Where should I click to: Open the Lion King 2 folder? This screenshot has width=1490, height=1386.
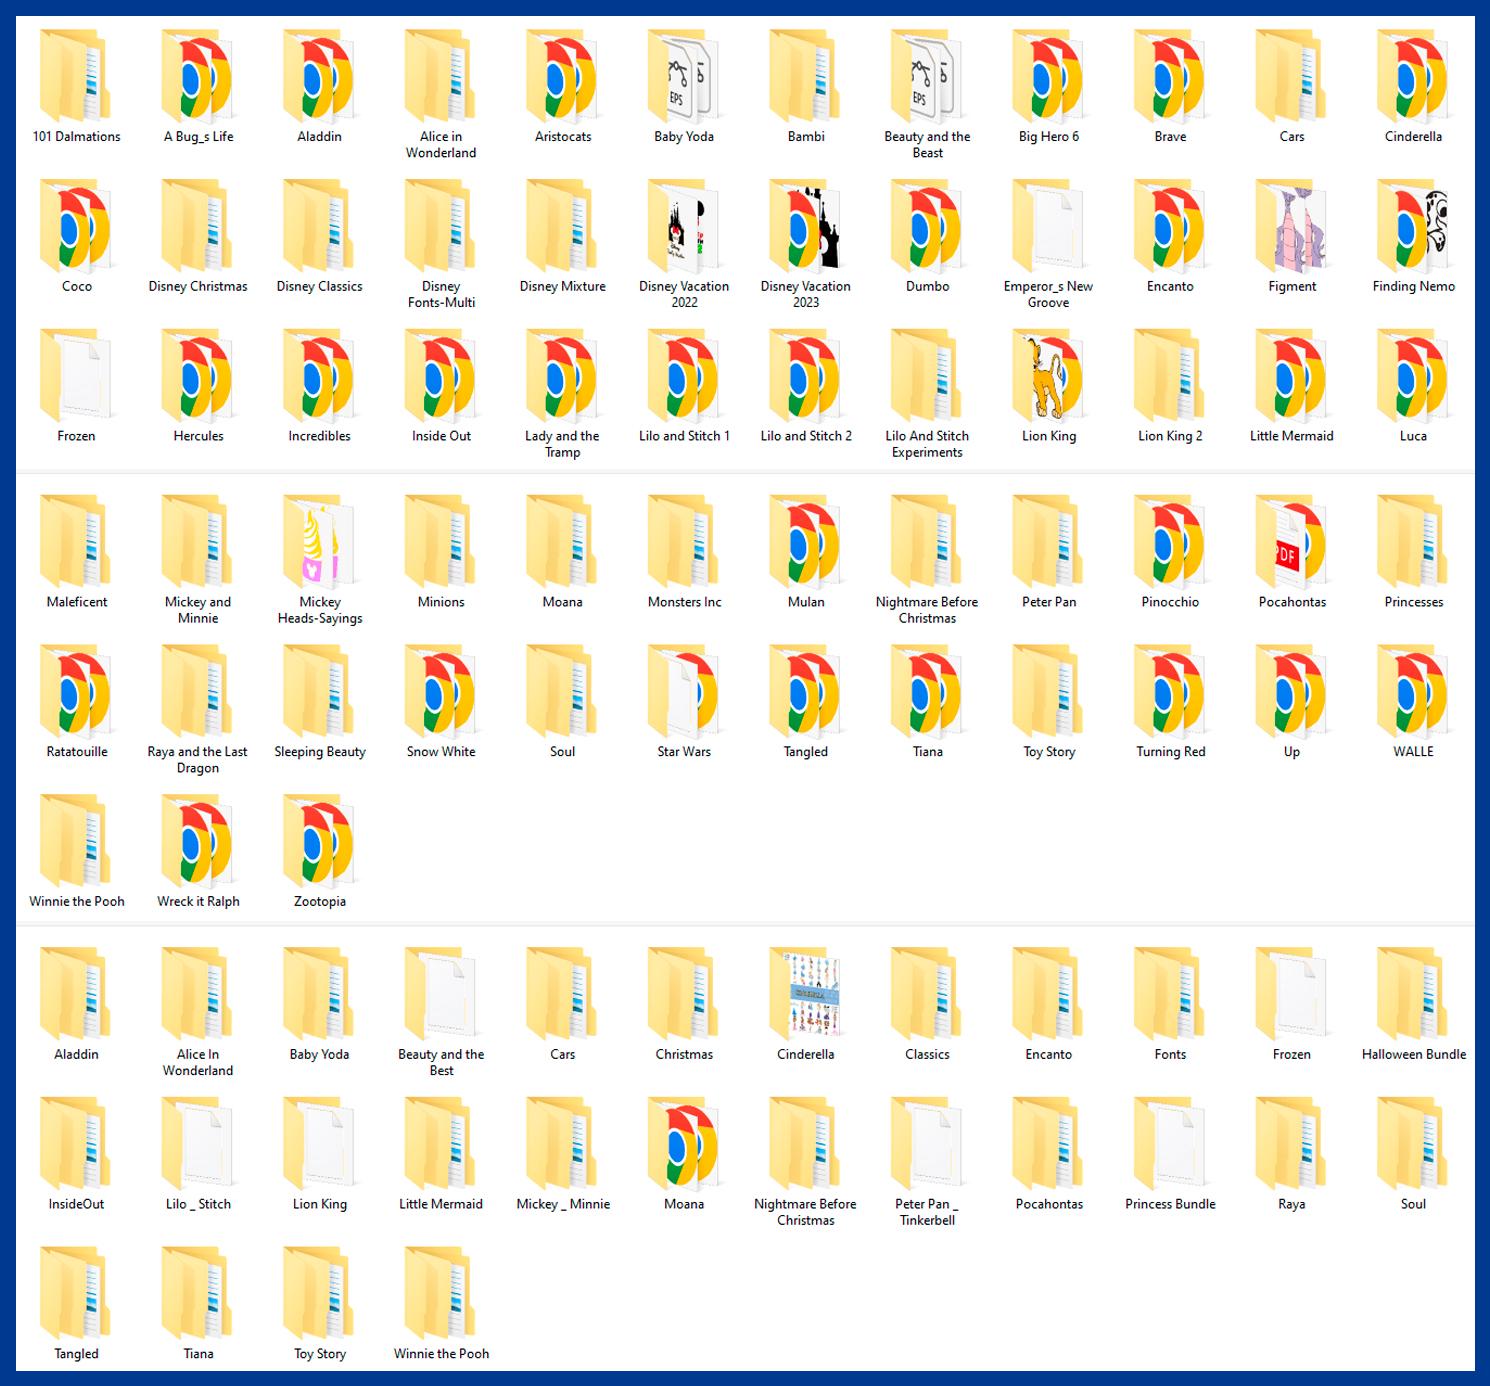coord(1170,379)
